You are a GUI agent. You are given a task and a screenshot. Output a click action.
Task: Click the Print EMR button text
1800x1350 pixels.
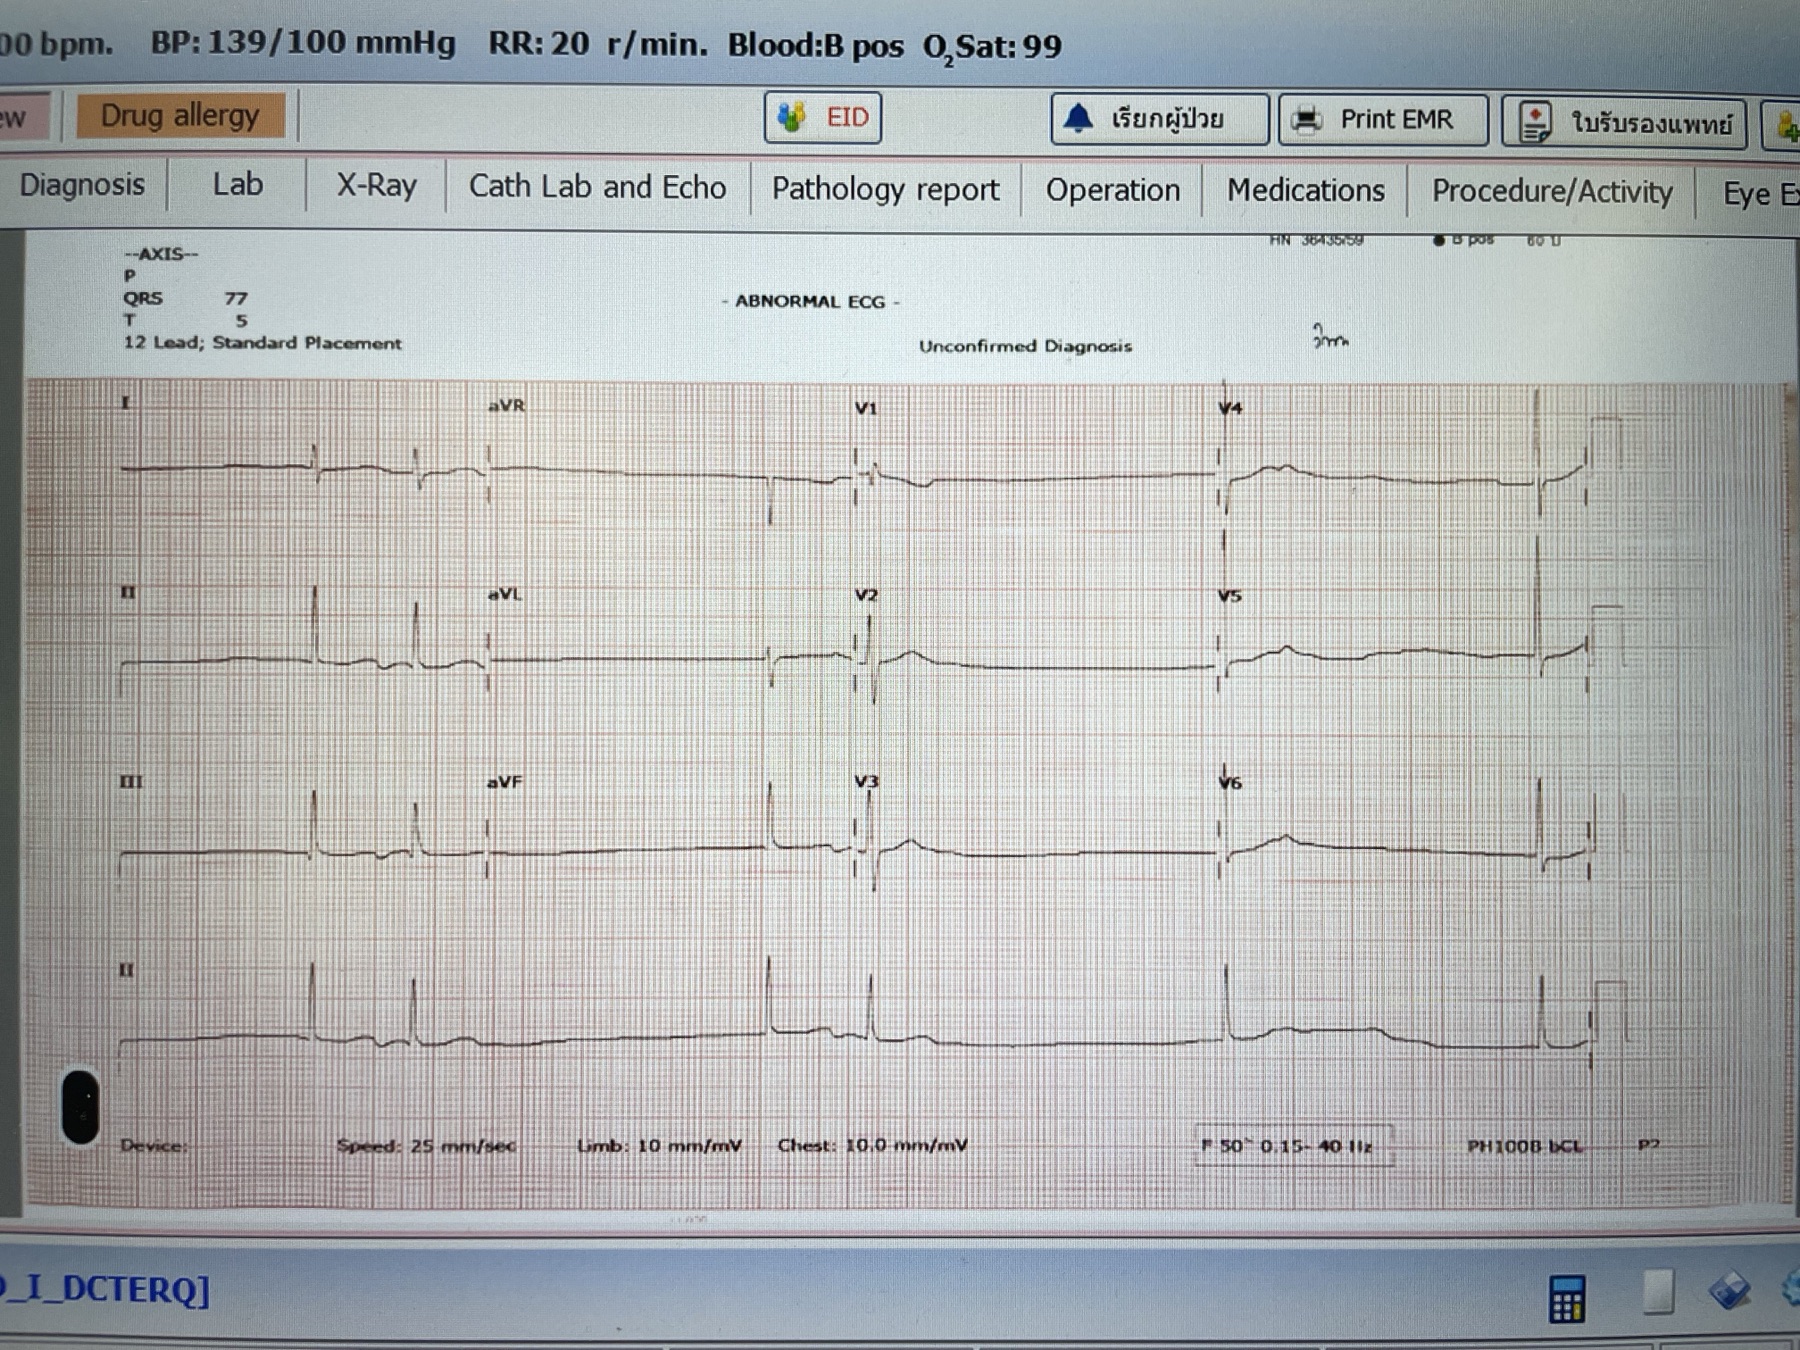point(1396,120)
